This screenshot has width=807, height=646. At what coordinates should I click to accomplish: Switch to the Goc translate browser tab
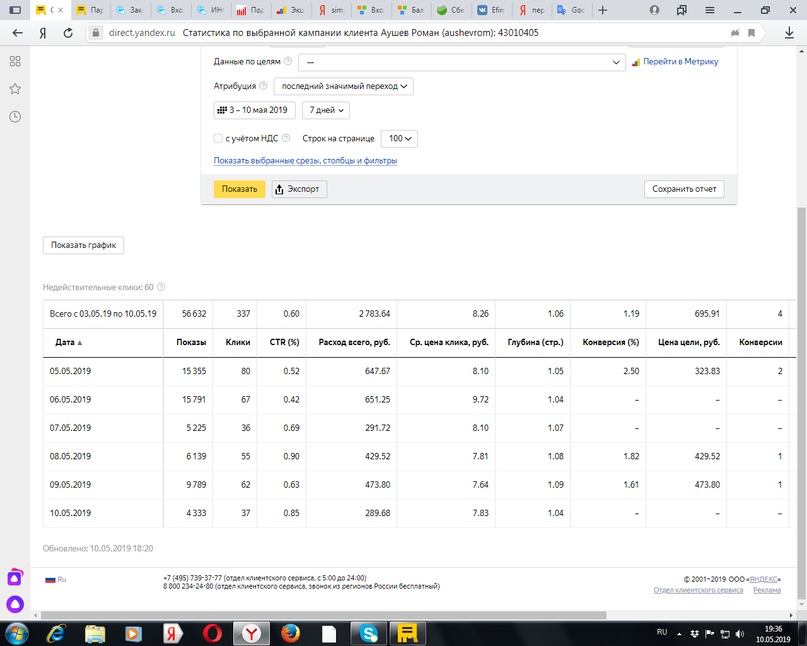(571, 10)
